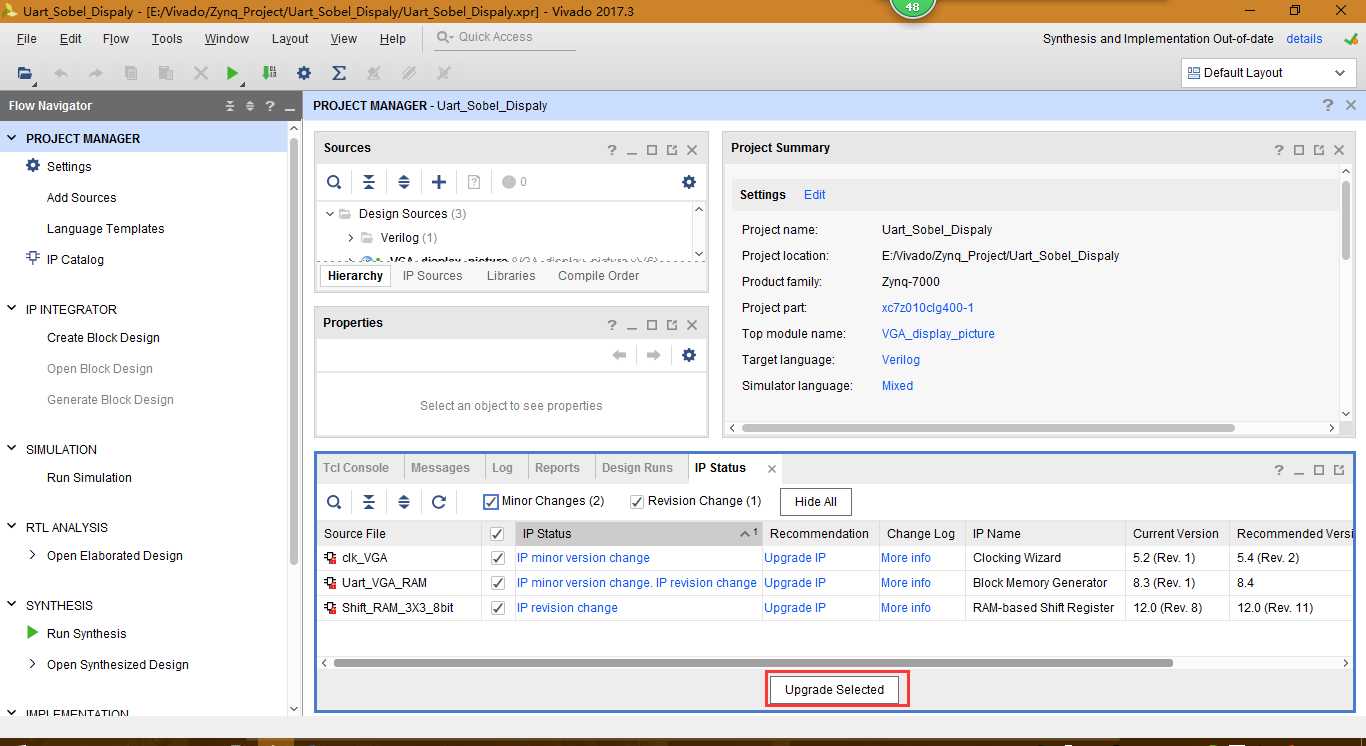
Task: Switch to Messages tab
Action: point(440,468)
